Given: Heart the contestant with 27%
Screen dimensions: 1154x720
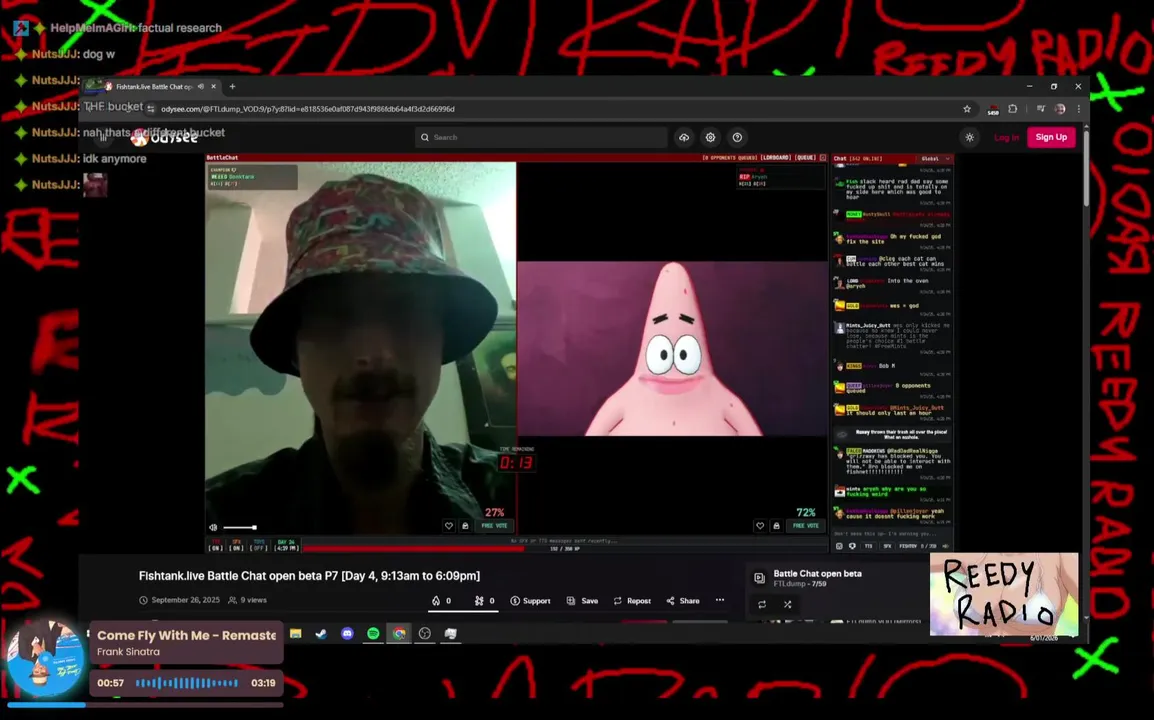Looking at the screenshot, I should [449, 526].
